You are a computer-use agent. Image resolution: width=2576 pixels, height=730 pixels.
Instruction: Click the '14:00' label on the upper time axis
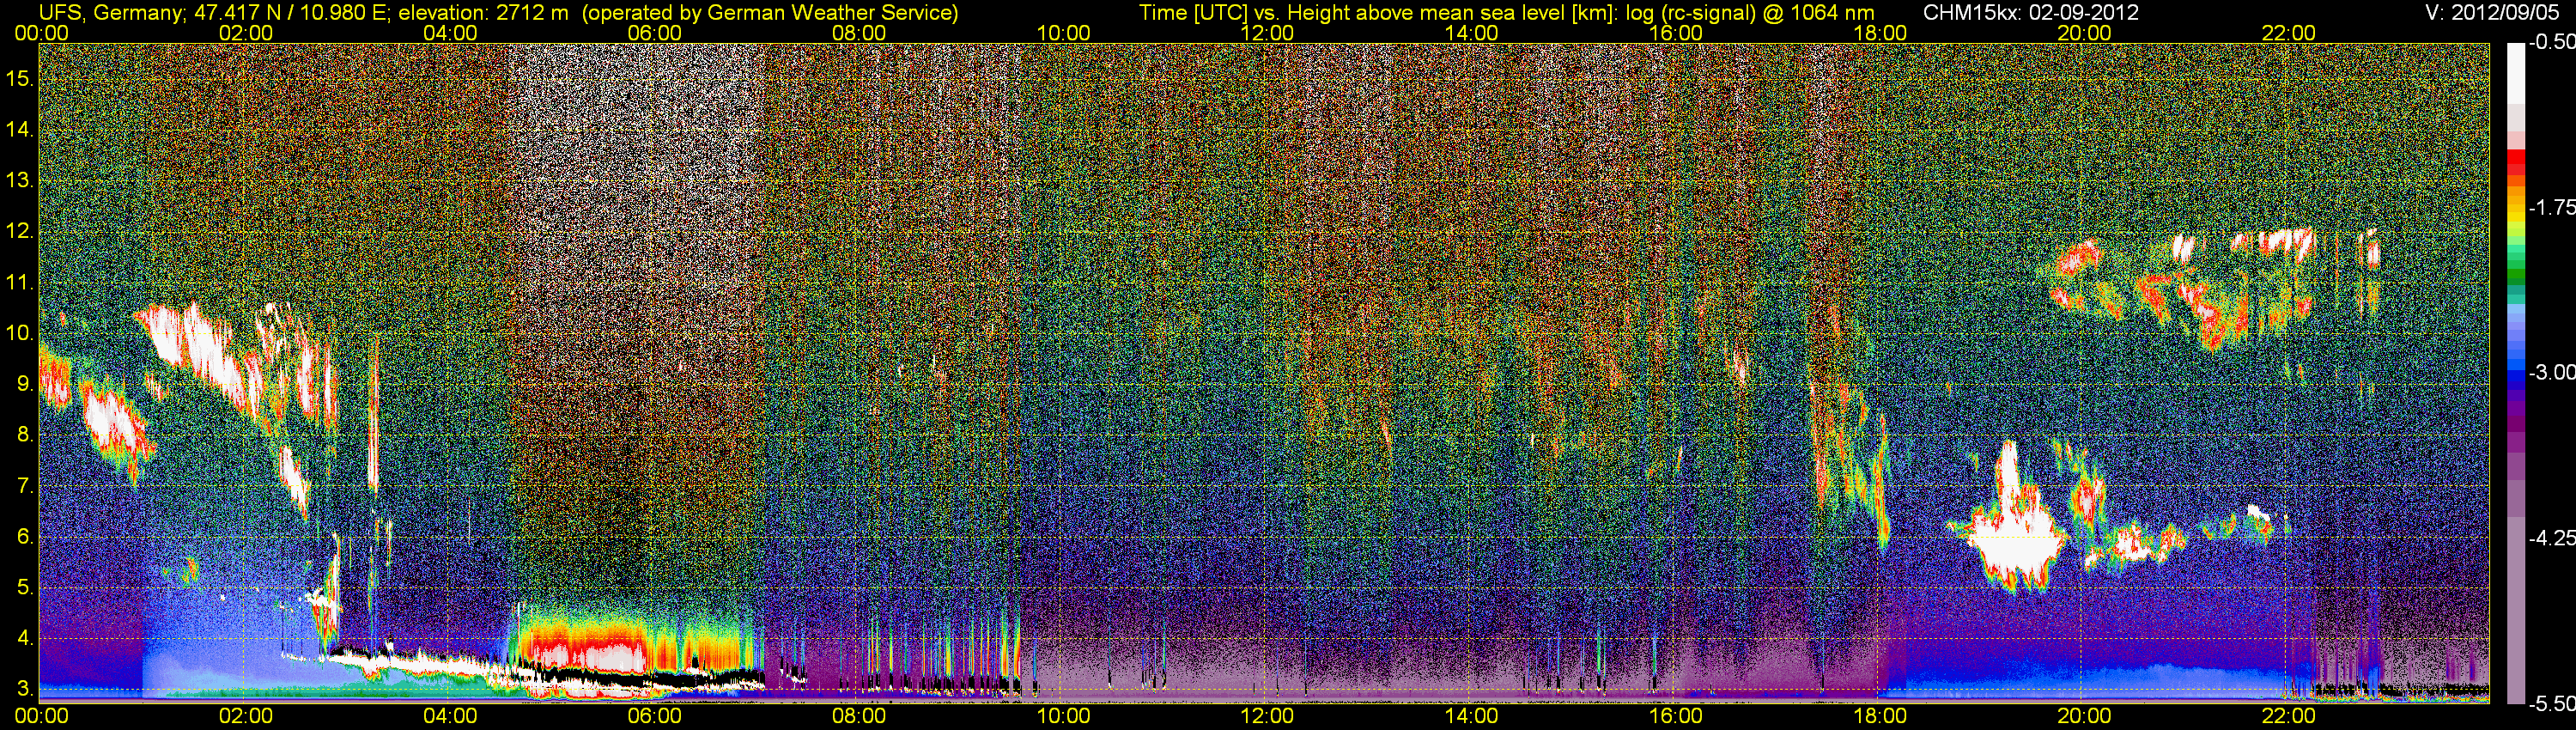pos(1472,33)
